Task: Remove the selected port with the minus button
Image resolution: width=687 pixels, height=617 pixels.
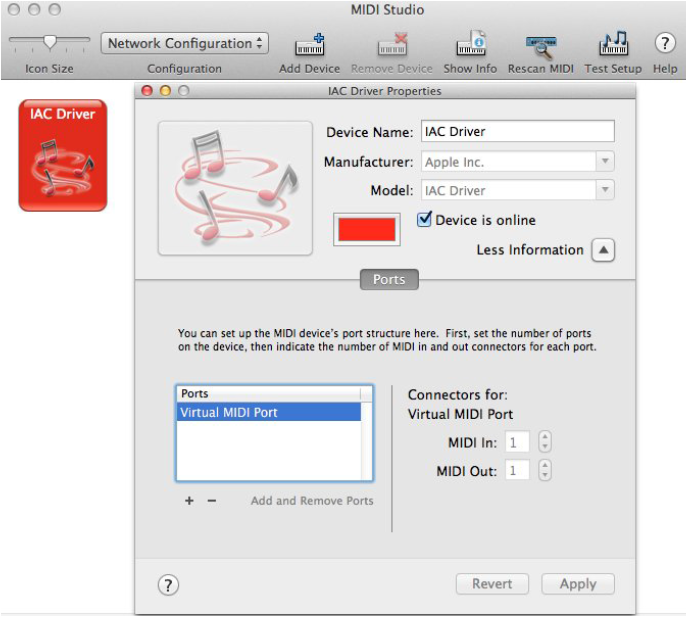Action: [x=212, y=500]
